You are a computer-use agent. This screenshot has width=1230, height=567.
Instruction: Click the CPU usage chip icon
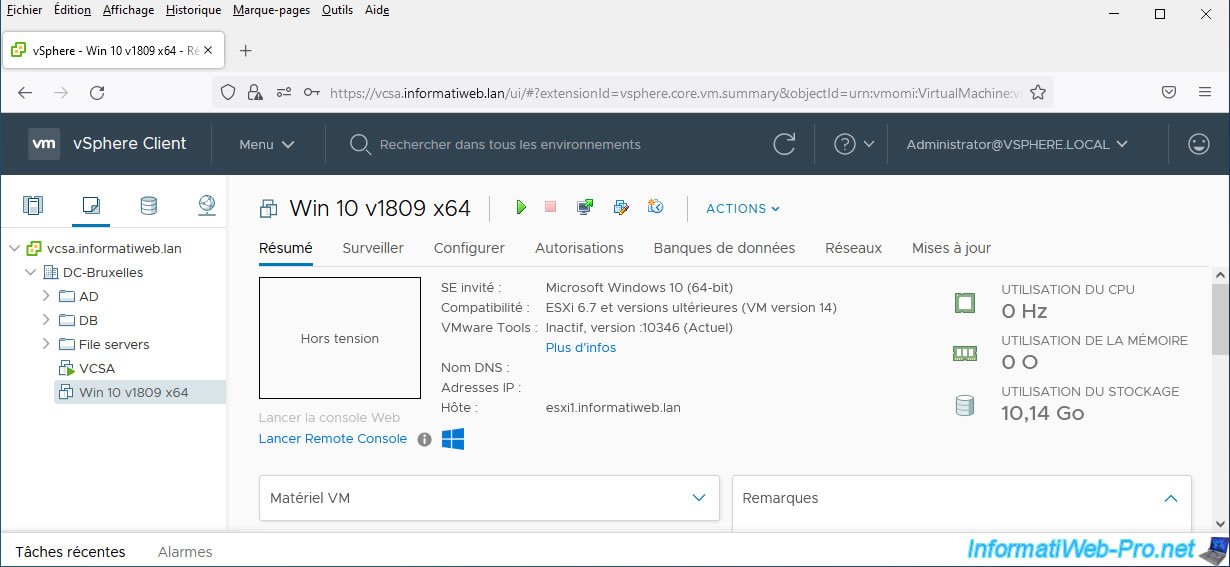click(x=964, y=302)
